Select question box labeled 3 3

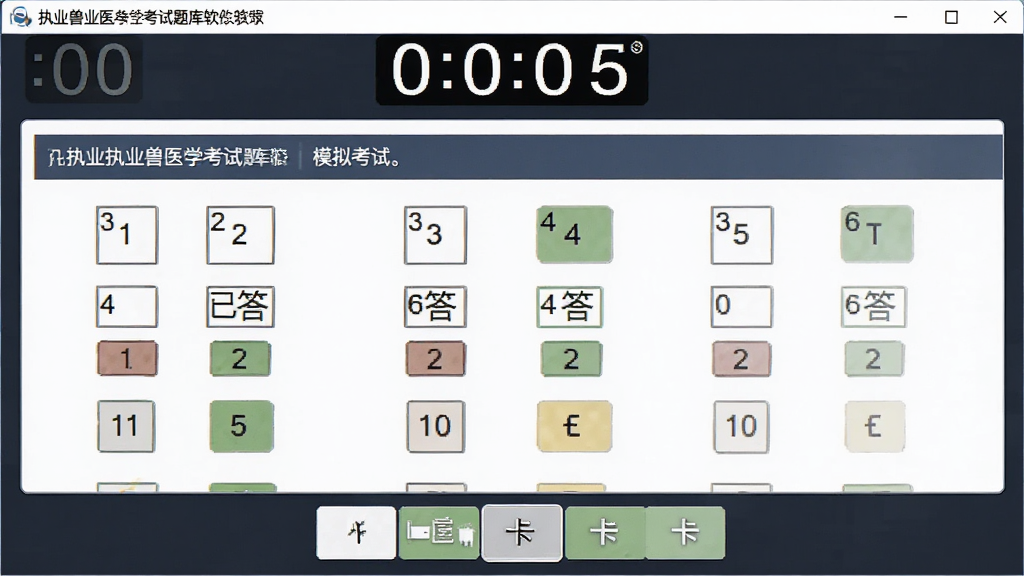click(x=435, y=235)
